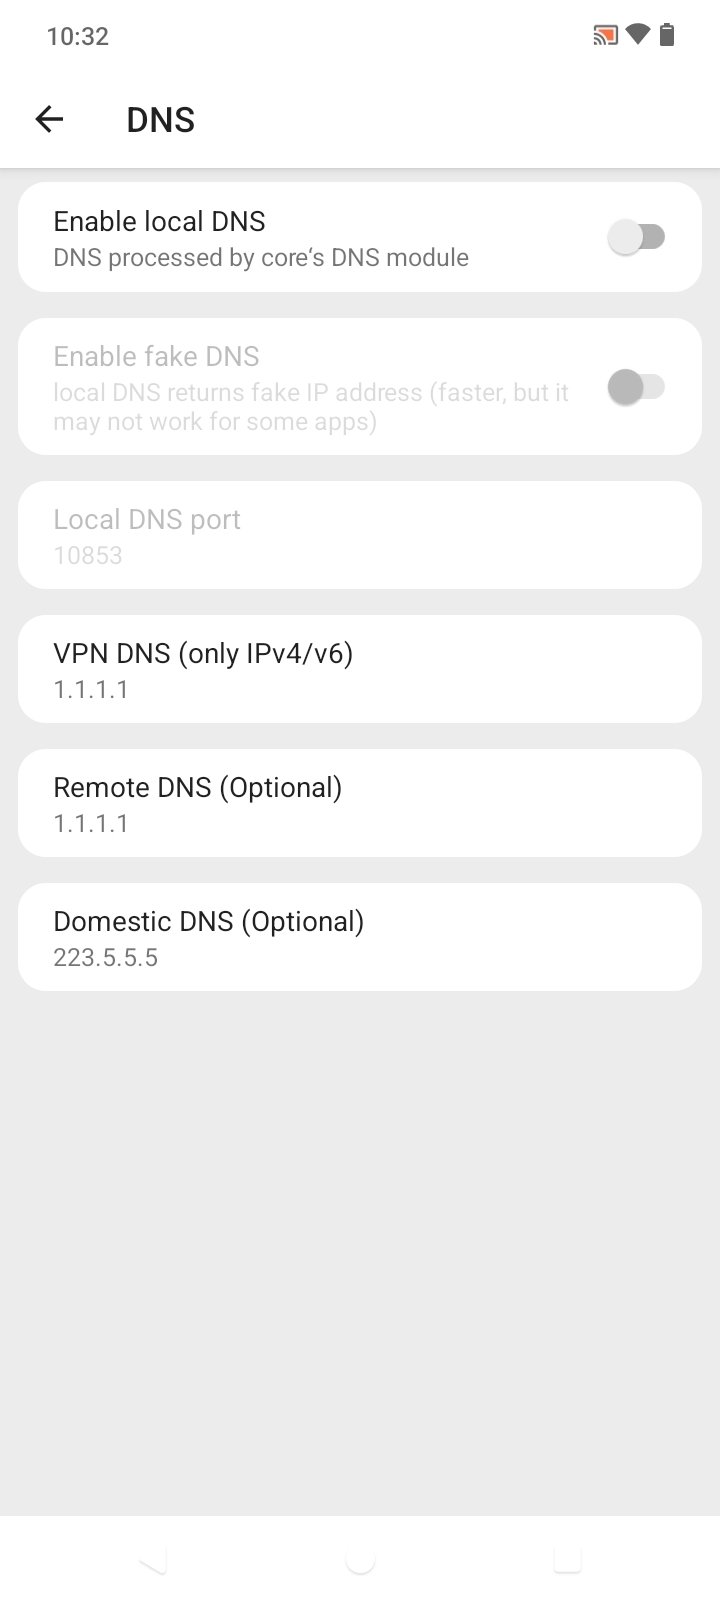Open the Local DNS port setting
The image size is (720, 1600).
(360, 536)
